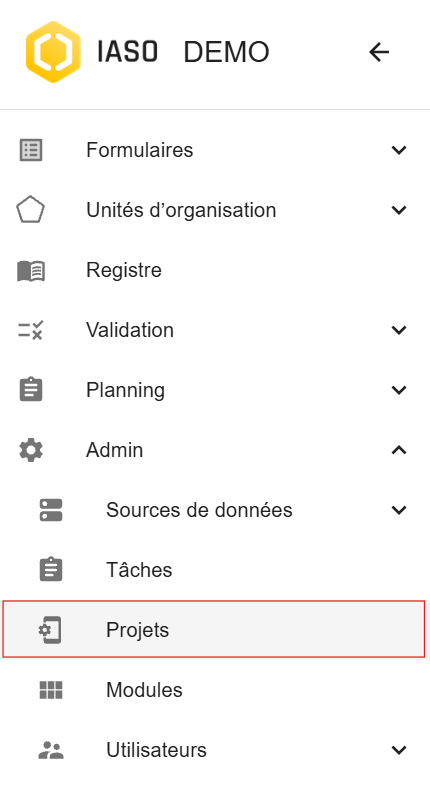Click the open book Registre icon

(31, 271)
